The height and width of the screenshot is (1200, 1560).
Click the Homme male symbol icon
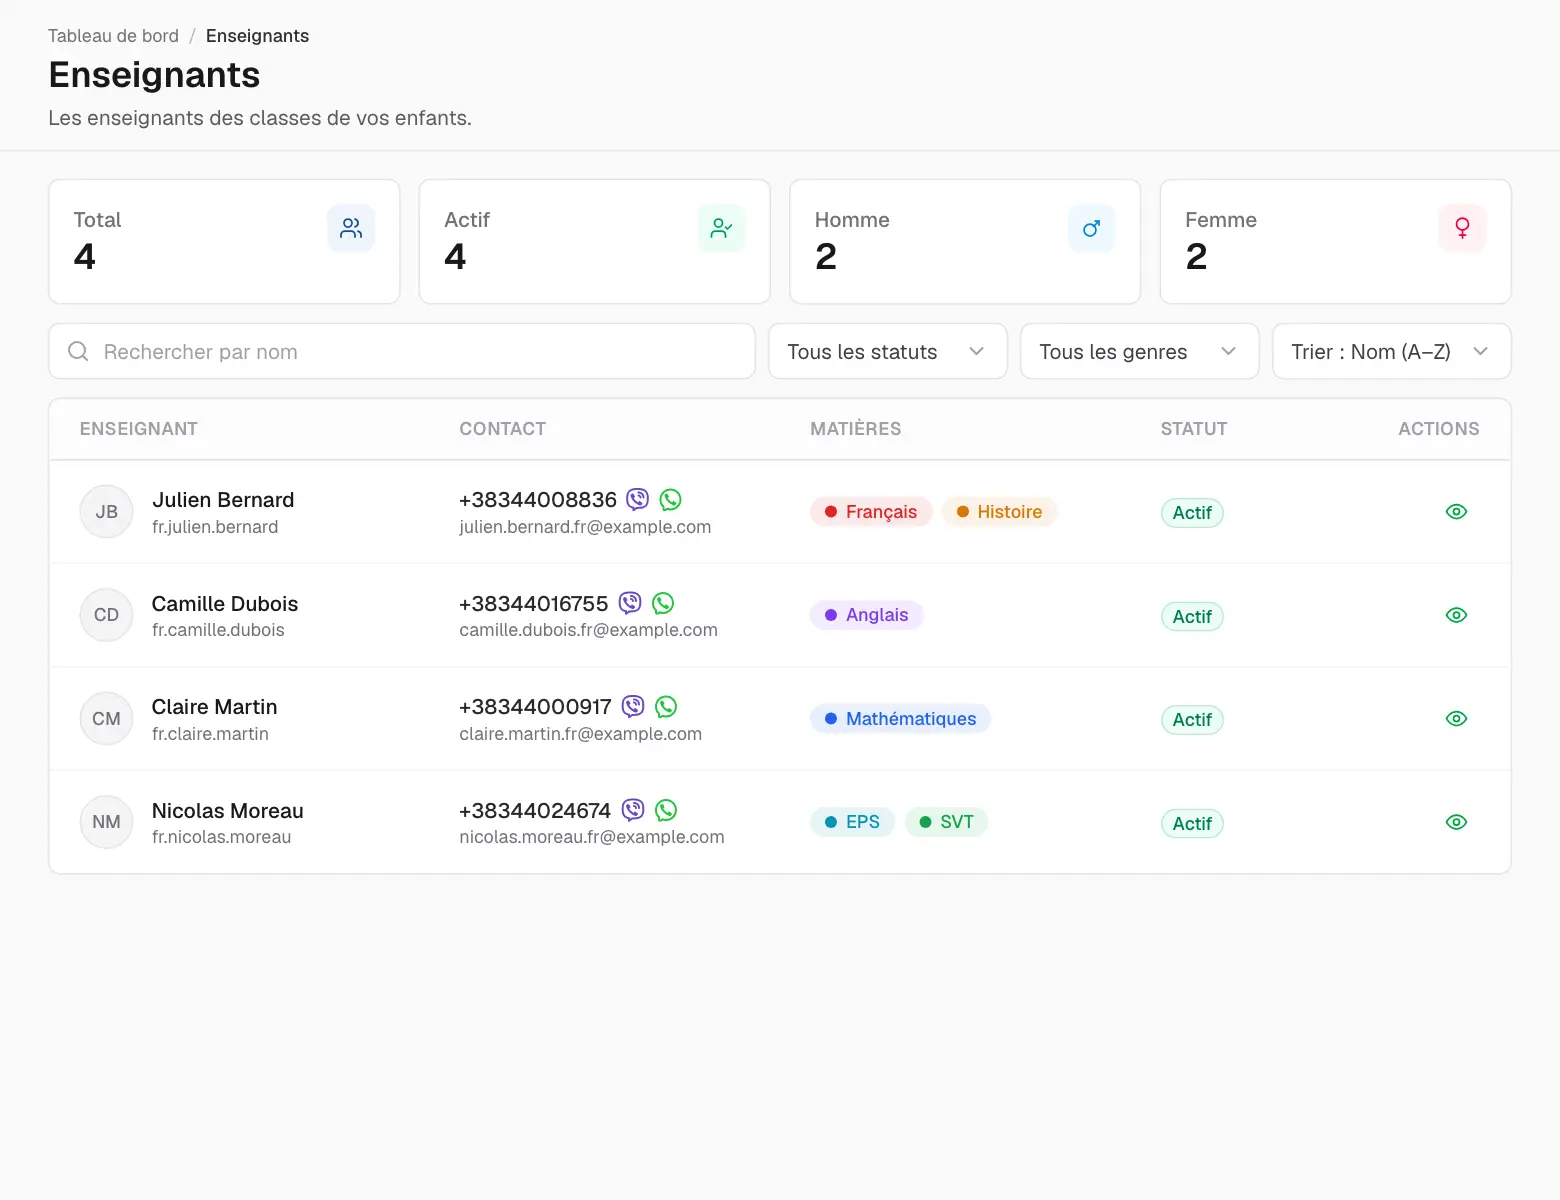coord(1092,228)
